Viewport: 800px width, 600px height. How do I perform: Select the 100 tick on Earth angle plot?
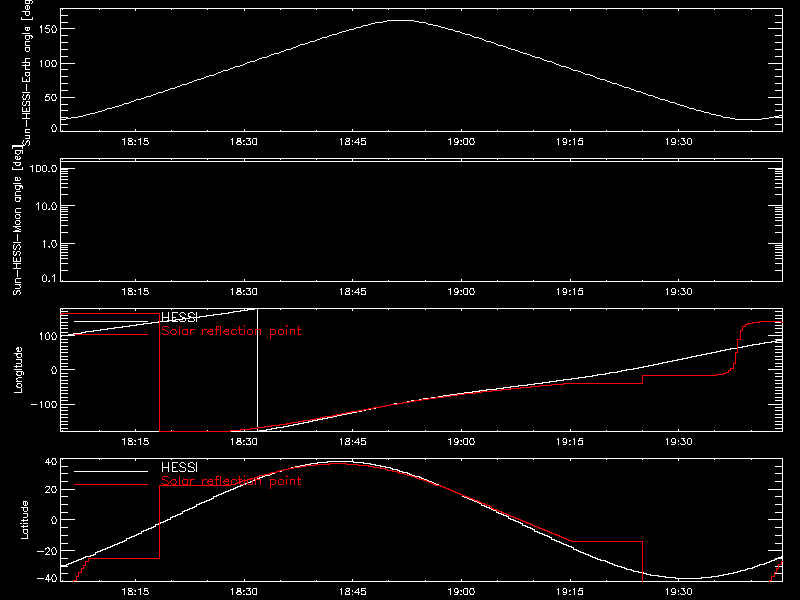coord(48,63)
